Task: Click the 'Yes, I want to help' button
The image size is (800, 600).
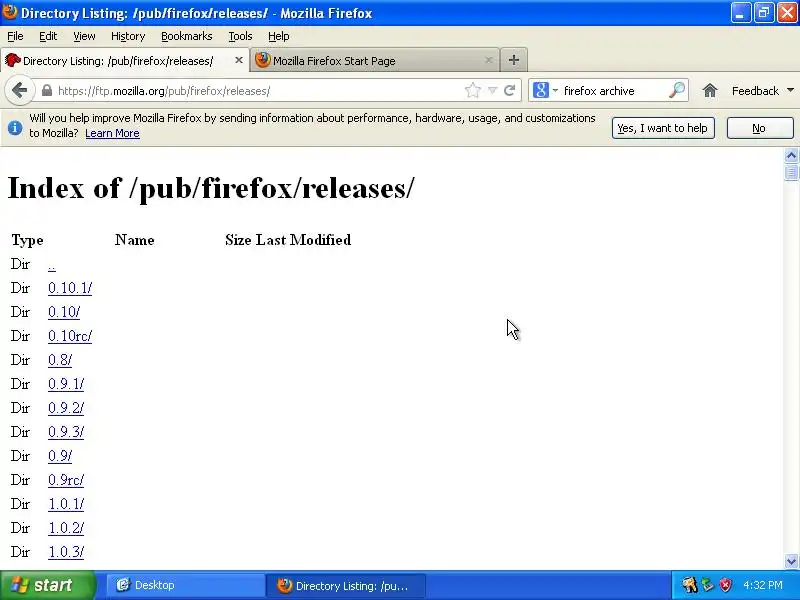Action: tap(663, 128)
